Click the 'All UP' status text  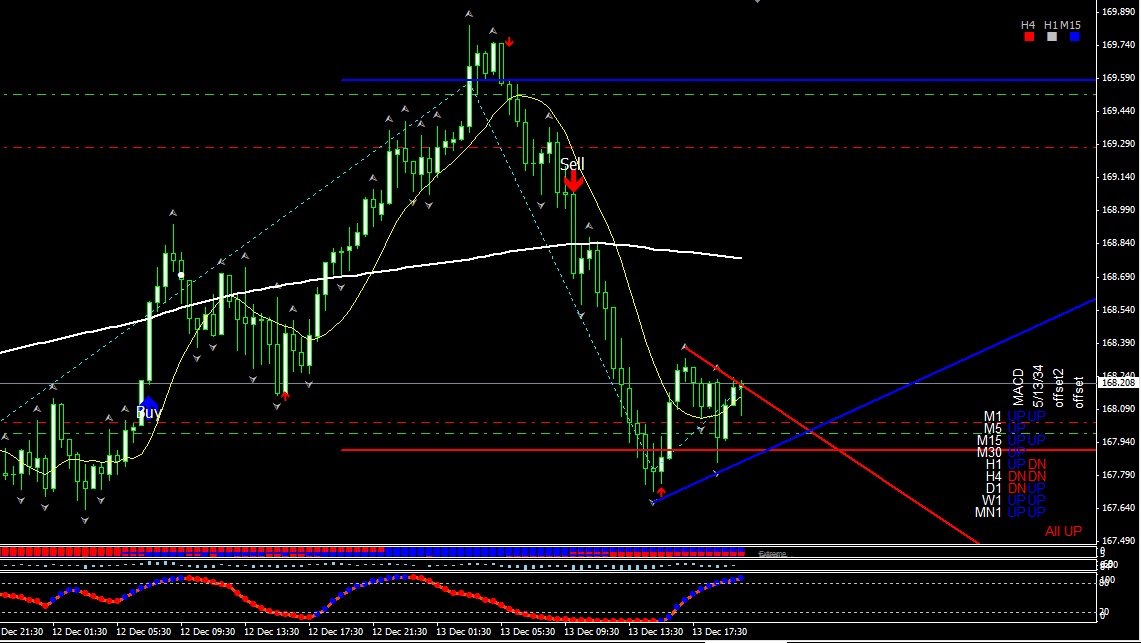[x=1063, y=532]
